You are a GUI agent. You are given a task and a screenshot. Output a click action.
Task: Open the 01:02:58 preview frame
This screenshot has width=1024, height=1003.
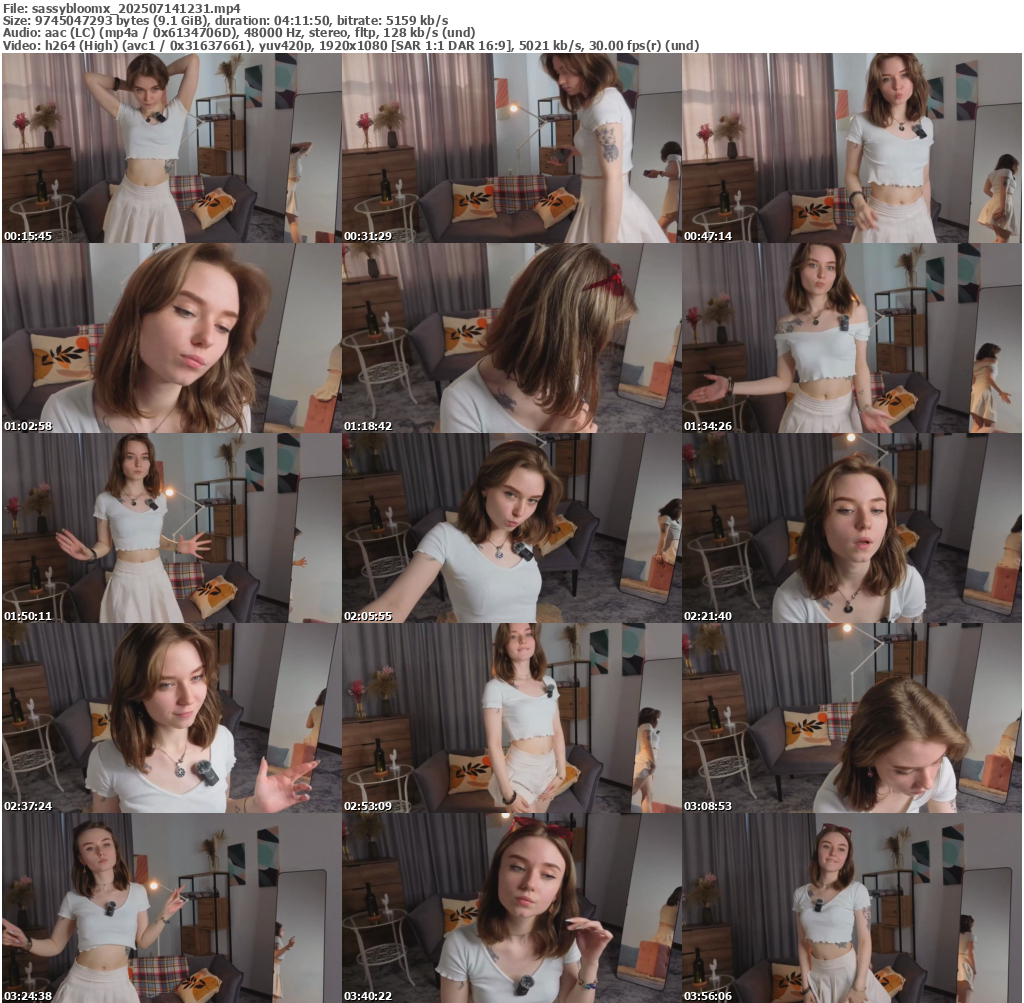pyautogui.click(x=171, y=338)
